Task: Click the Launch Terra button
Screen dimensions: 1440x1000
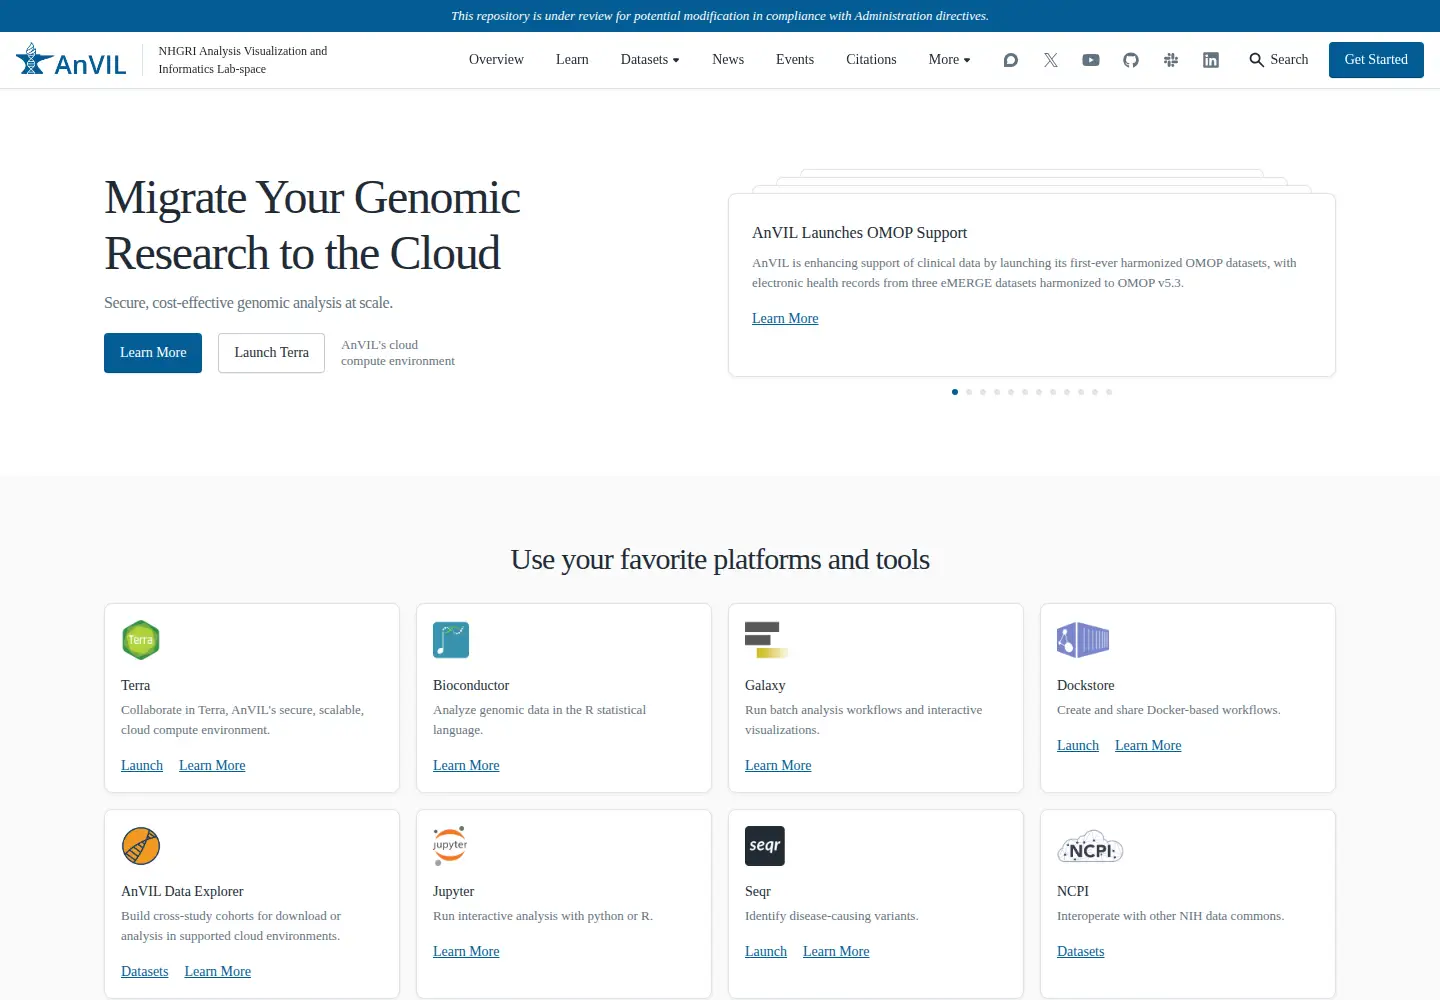Action: point(271,353)
